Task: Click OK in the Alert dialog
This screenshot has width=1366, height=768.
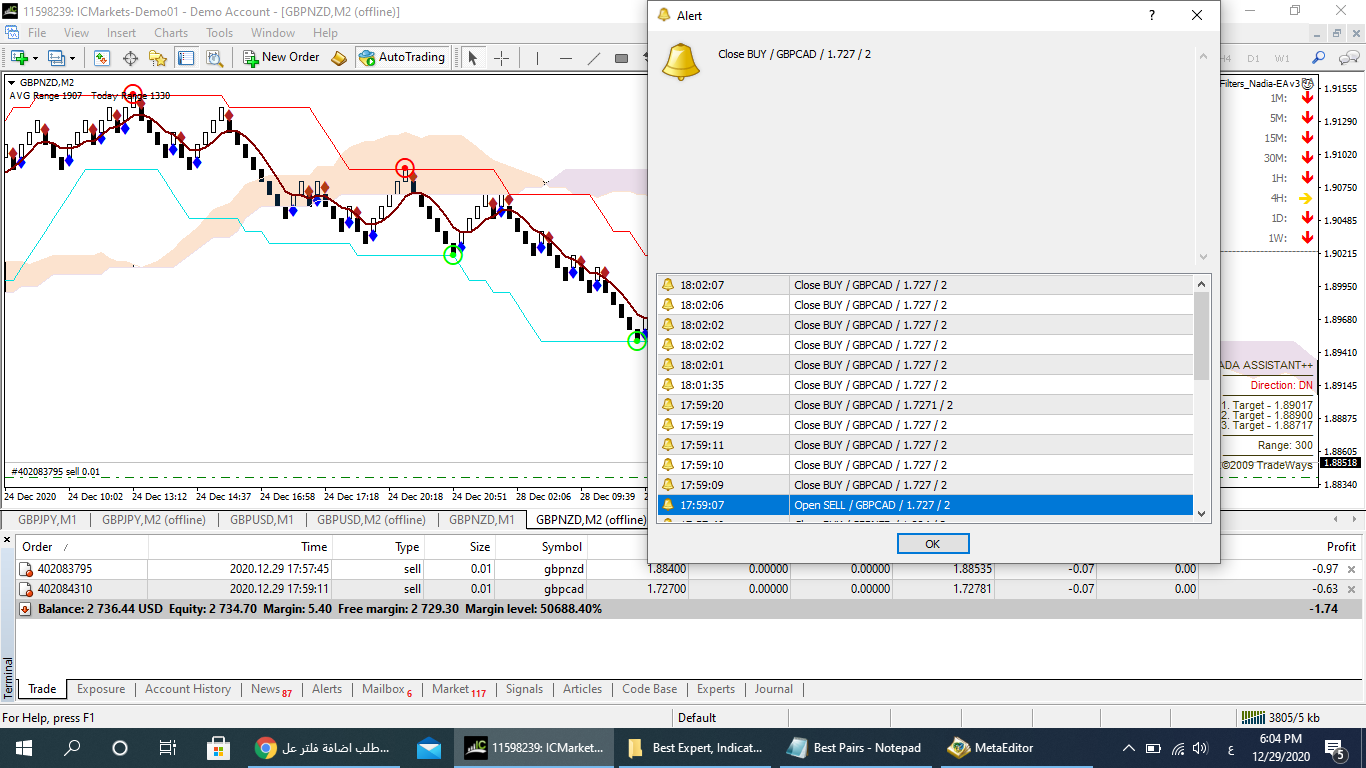Action: [933, 544]
